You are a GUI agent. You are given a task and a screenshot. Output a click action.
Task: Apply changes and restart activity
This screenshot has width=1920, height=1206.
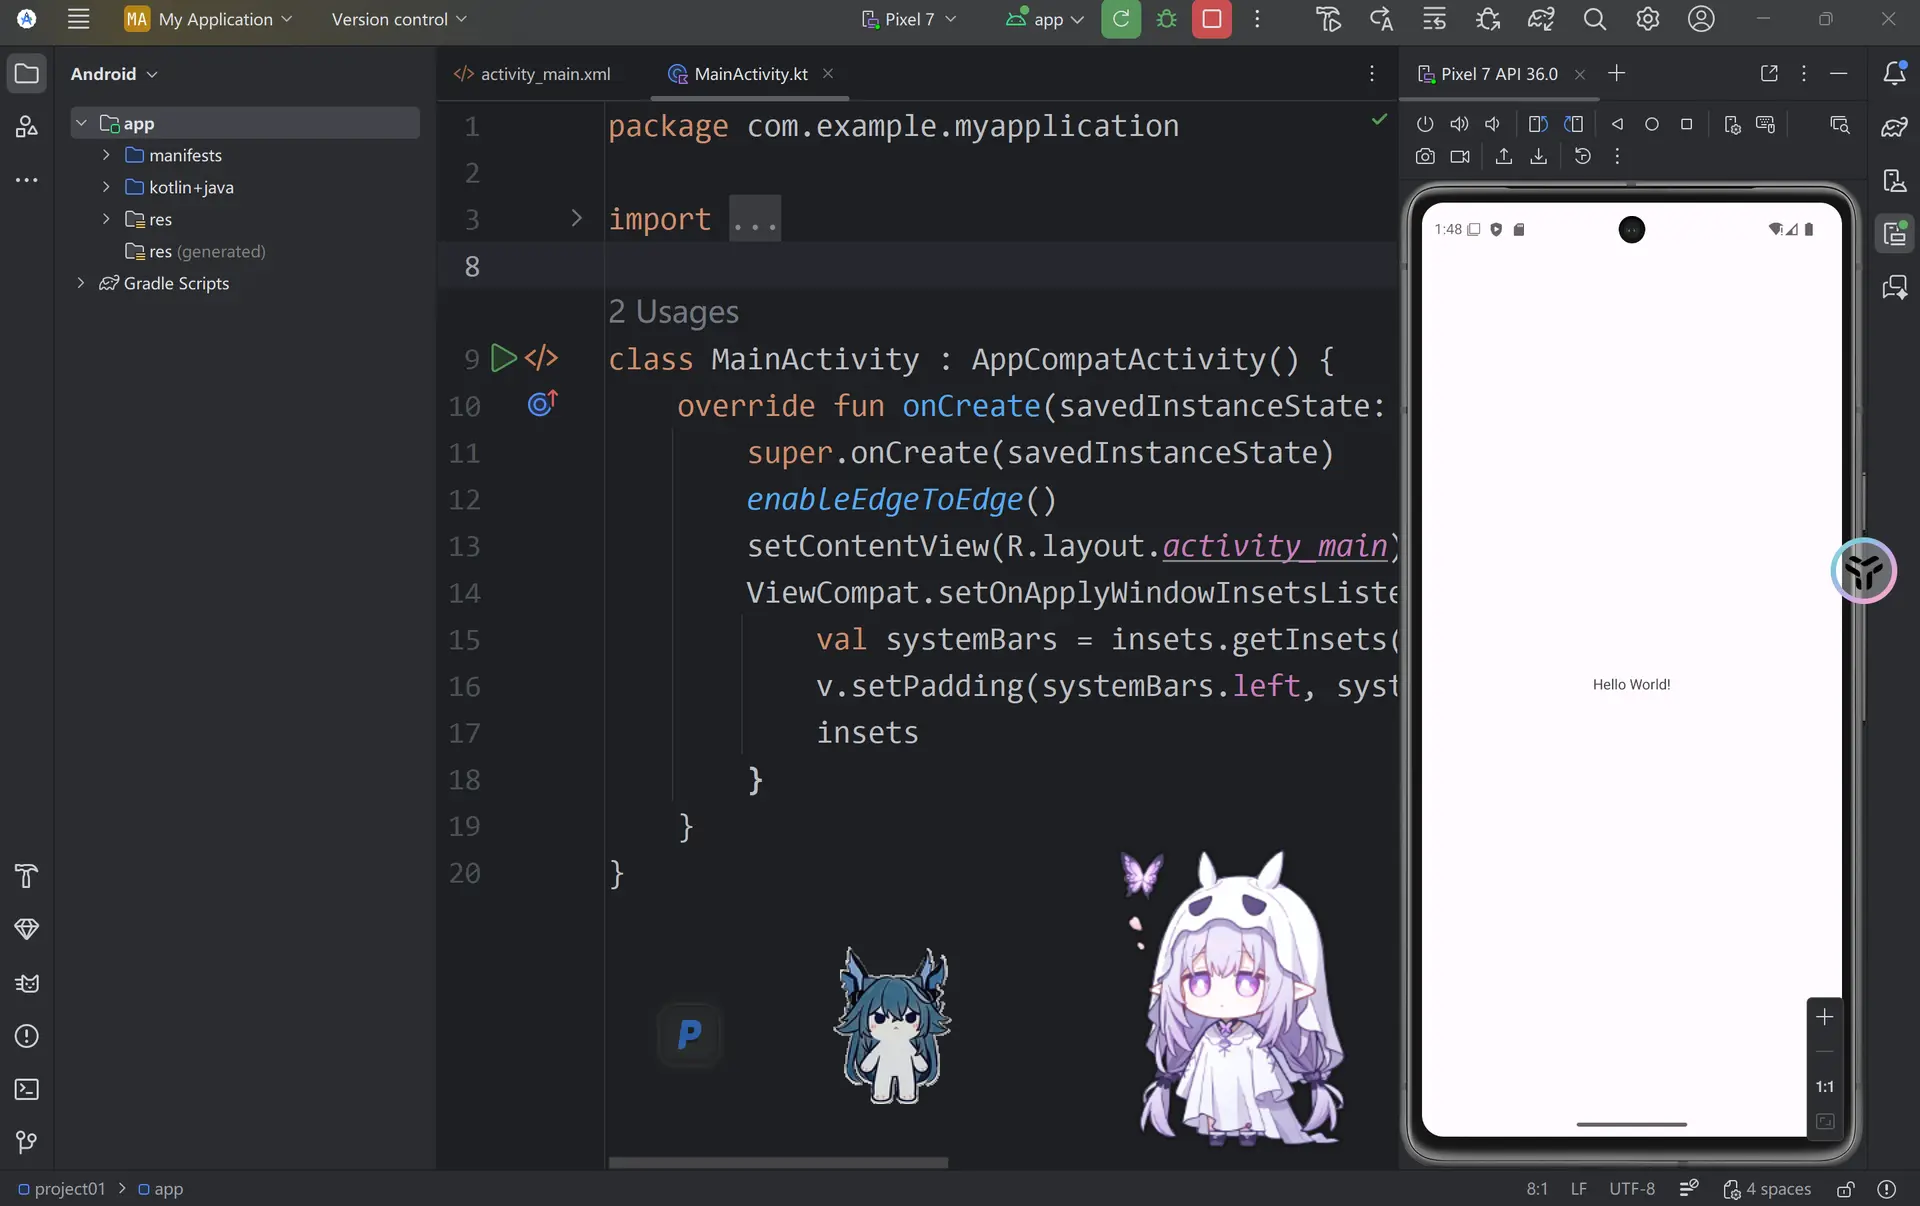click(1381, 19)
